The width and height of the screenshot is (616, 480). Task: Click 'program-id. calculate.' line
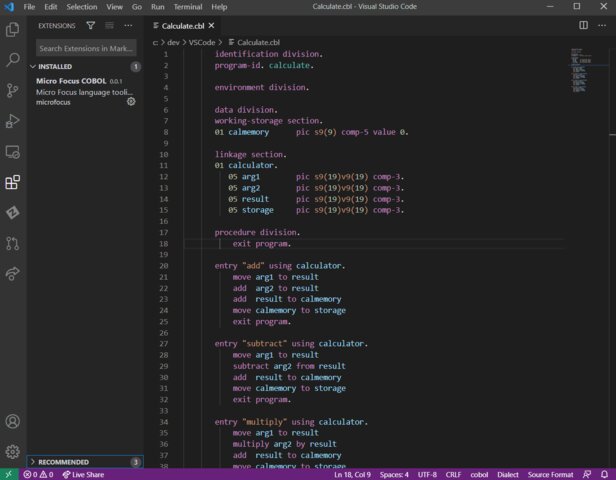click(264, 65)
